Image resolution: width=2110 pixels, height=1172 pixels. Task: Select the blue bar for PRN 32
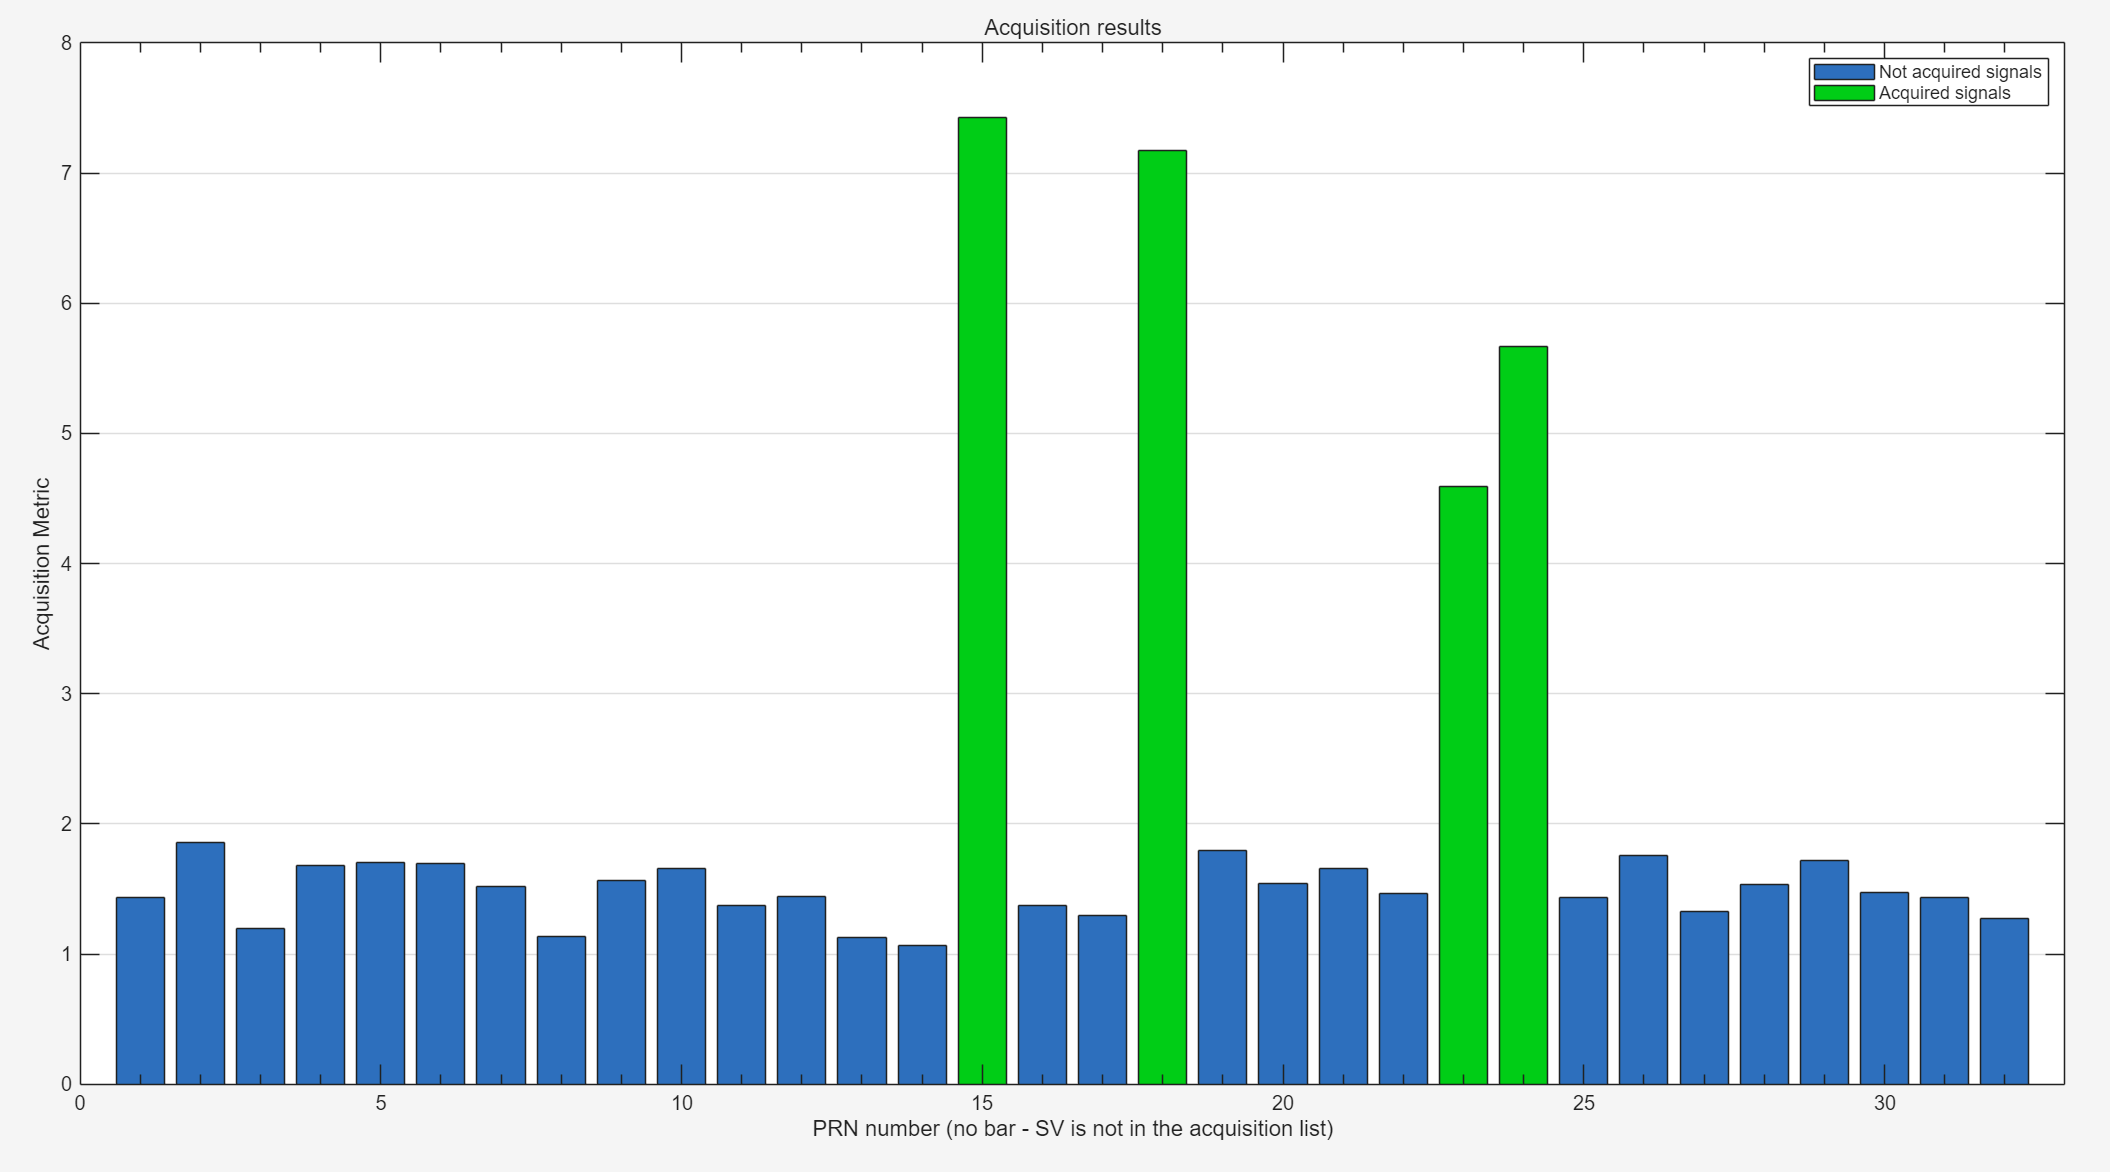(x=2004, y=1001)
